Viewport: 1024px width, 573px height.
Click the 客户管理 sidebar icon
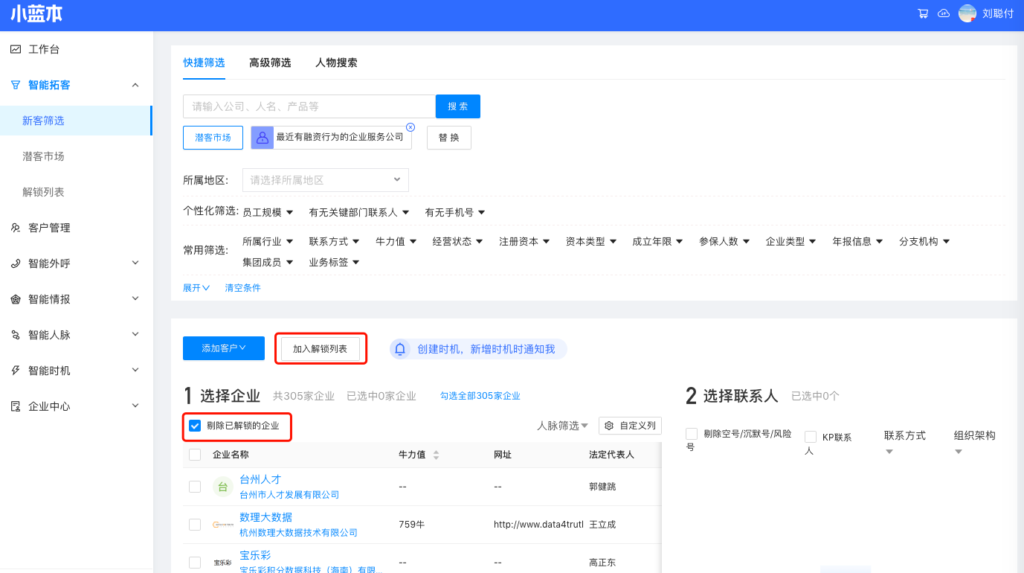coord(15,228)
